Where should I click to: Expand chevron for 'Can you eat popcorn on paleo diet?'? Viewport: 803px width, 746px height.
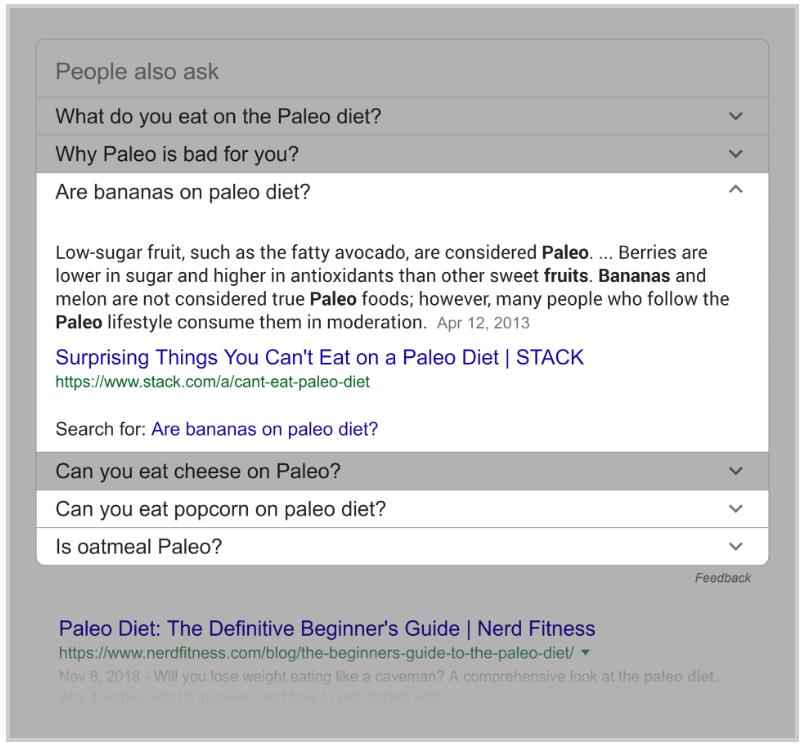pos(735,508)
